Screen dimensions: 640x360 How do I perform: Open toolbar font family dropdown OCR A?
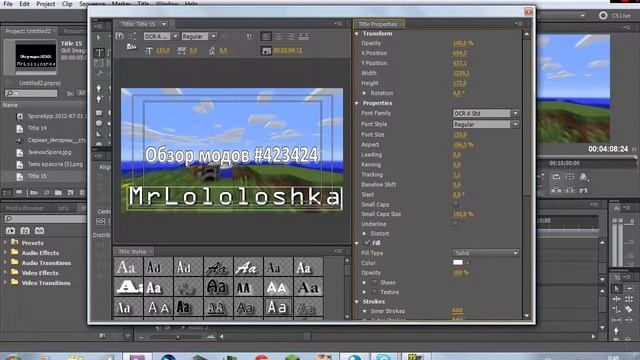[x=161, y=36]
